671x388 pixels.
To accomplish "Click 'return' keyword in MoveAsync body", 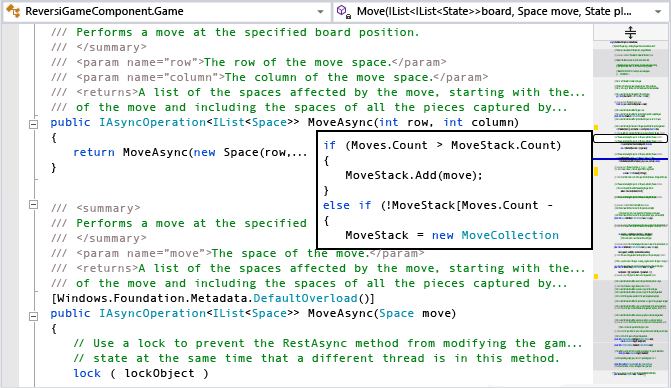I will (94, 152).
